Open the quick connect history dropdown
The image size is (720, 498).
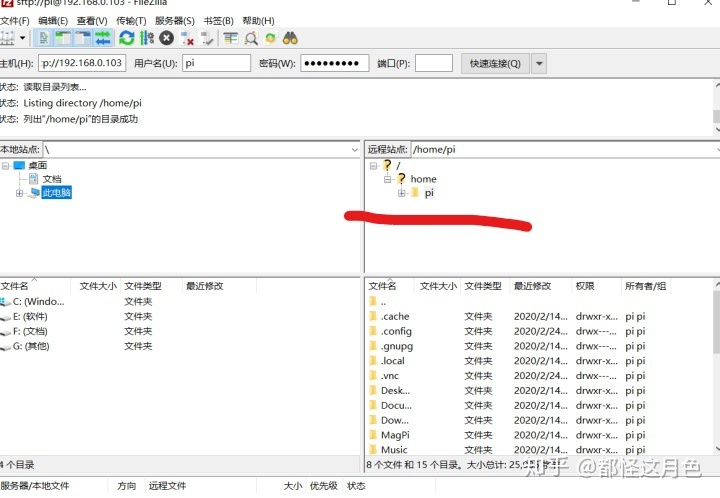(539, 63)
